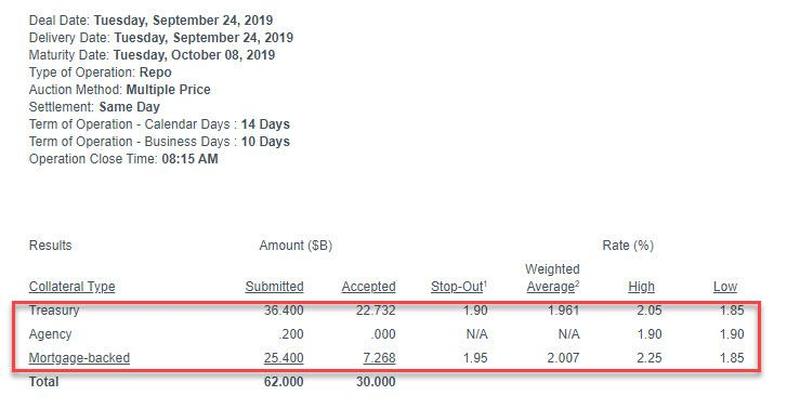Select the Agency row label
This screenshot has height=409, width=800.
click(x=50, y=335)
